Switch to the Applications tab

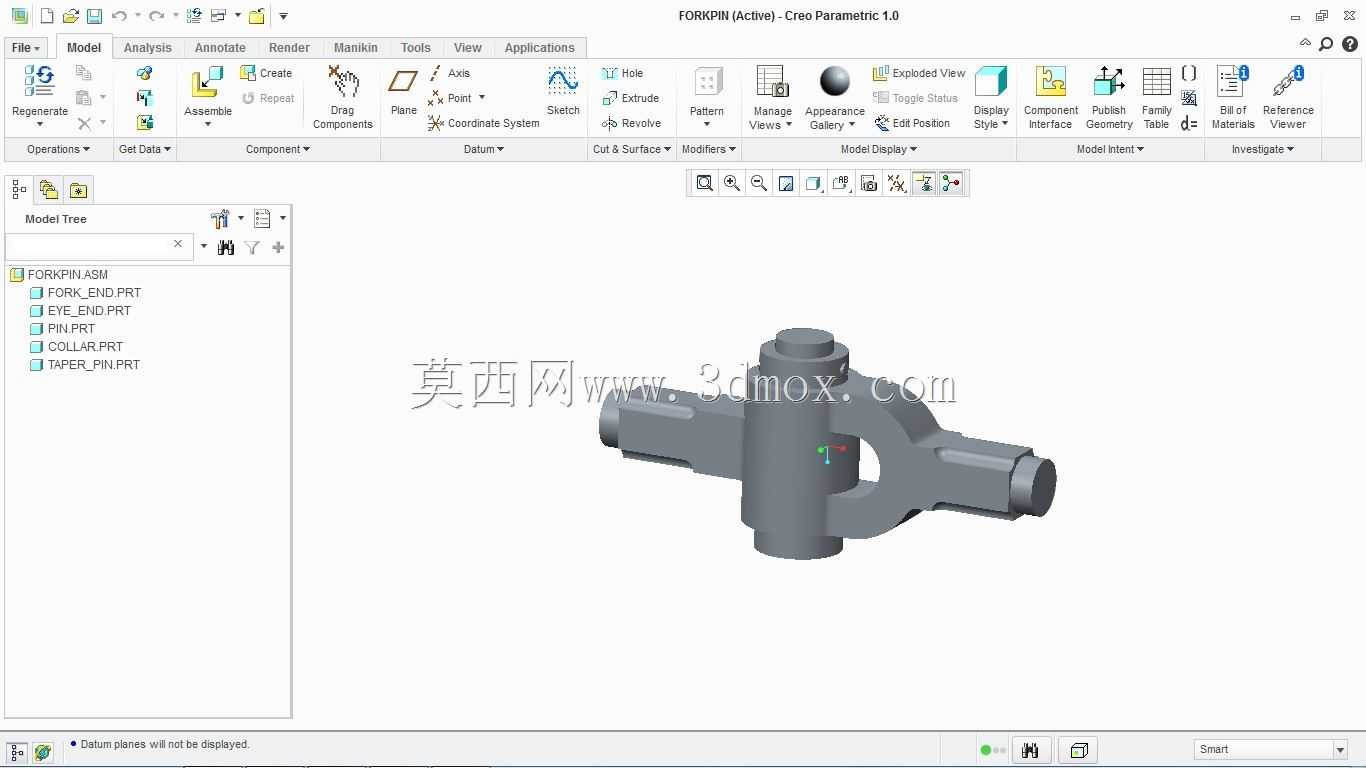539,48
